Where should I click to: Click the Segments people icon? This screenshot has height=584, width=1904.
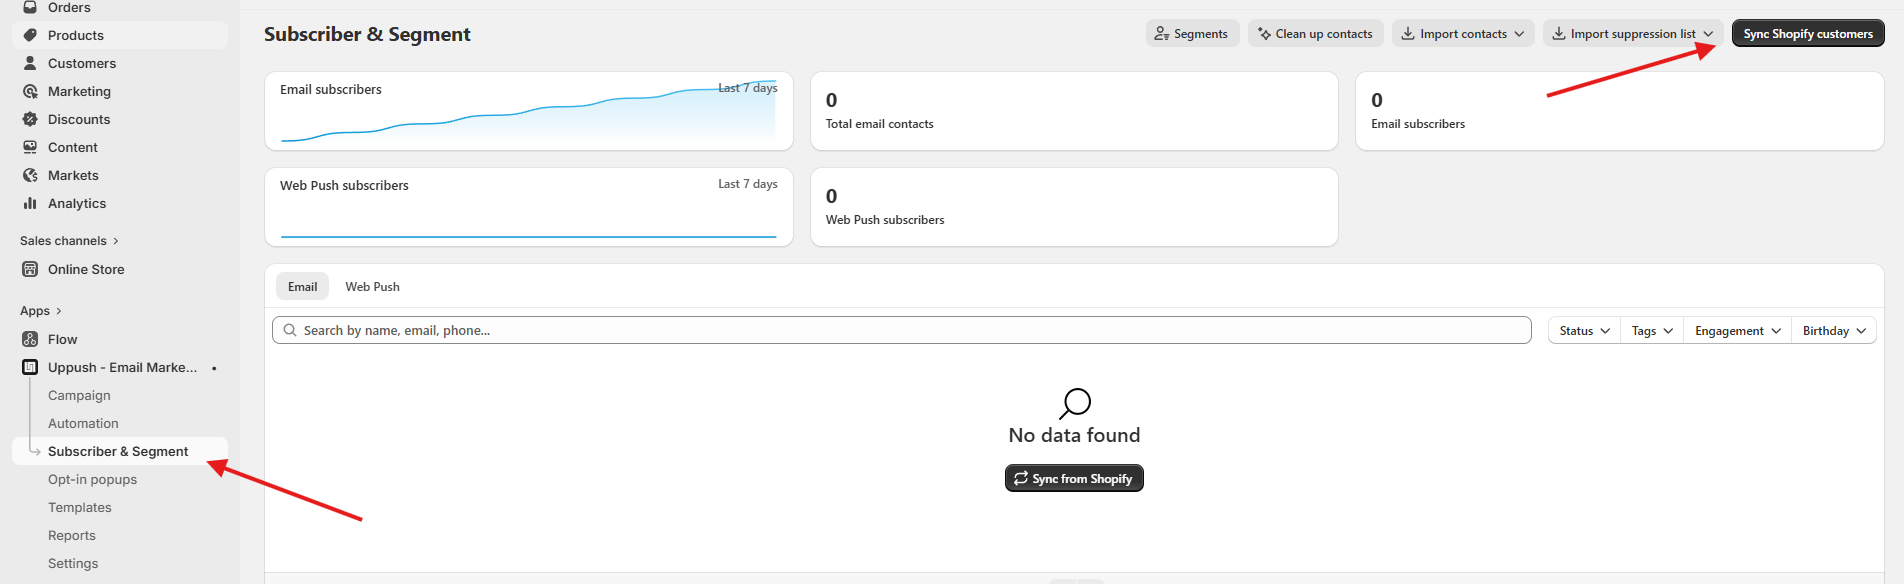coord(1161,33)
